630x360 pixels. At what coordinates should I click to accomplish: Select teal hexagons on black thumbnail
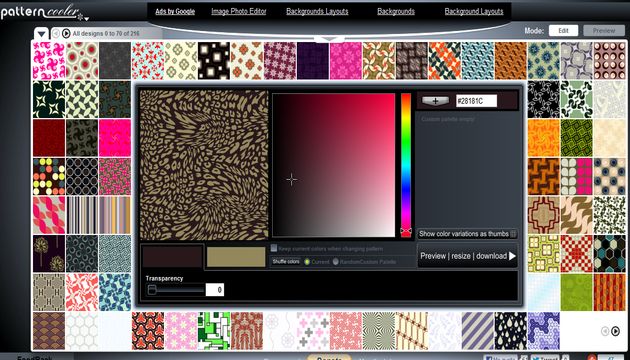tap(609, 254)
